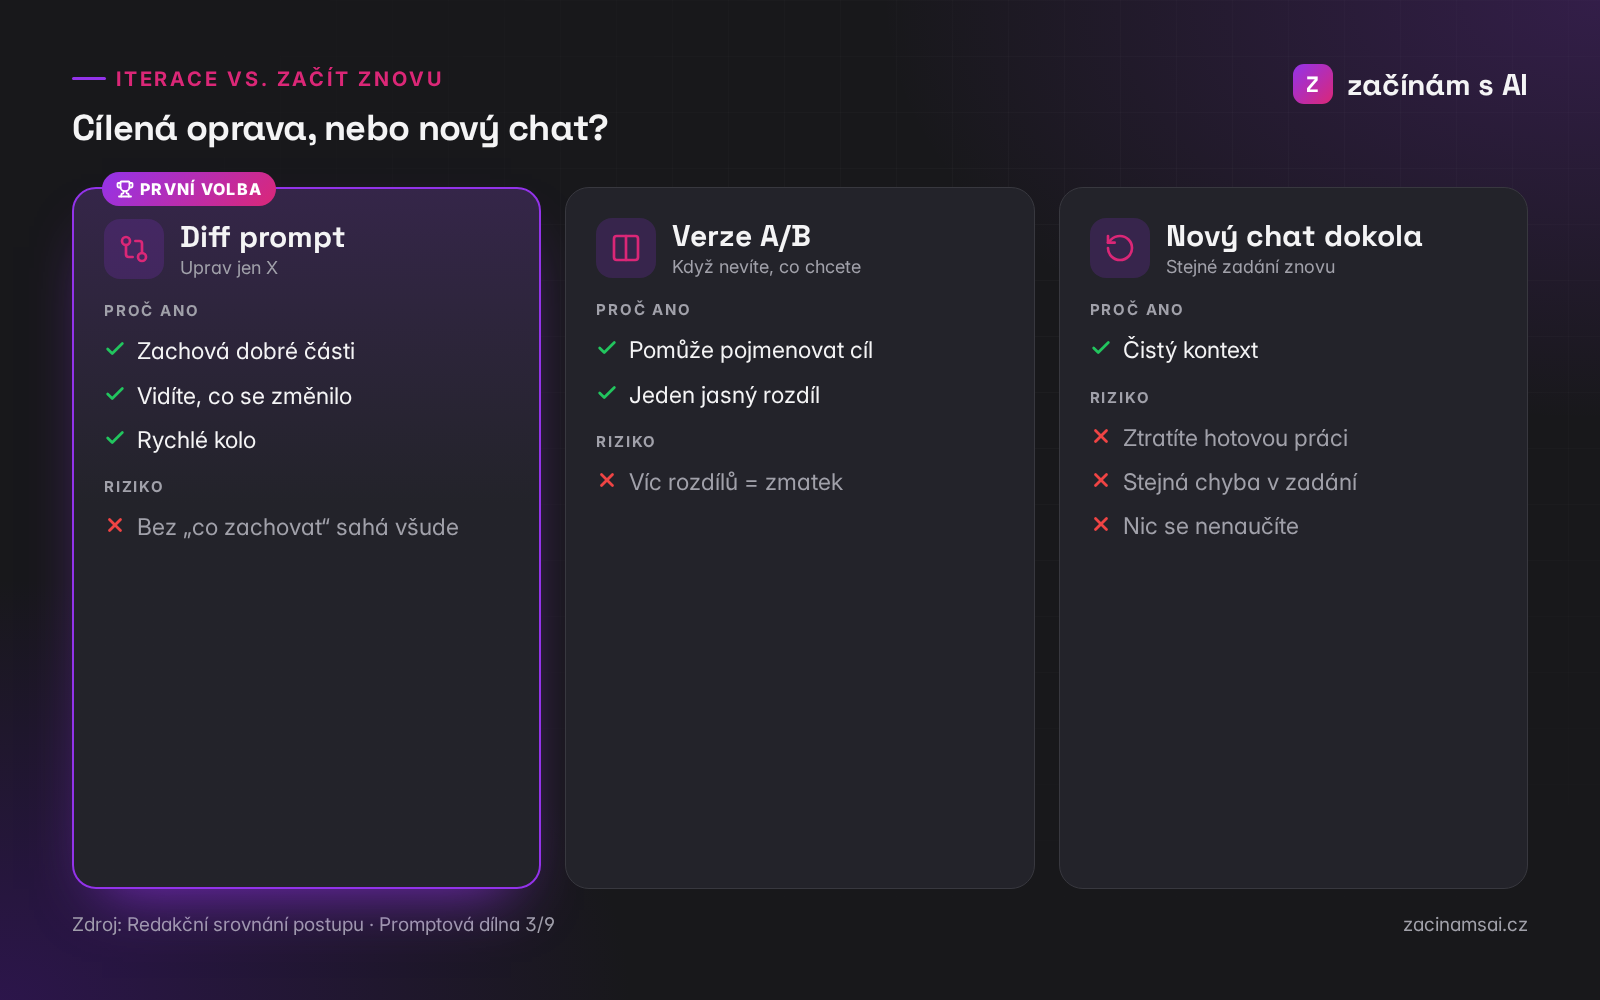Click the text Rychlé kolo

click(196, 440)
